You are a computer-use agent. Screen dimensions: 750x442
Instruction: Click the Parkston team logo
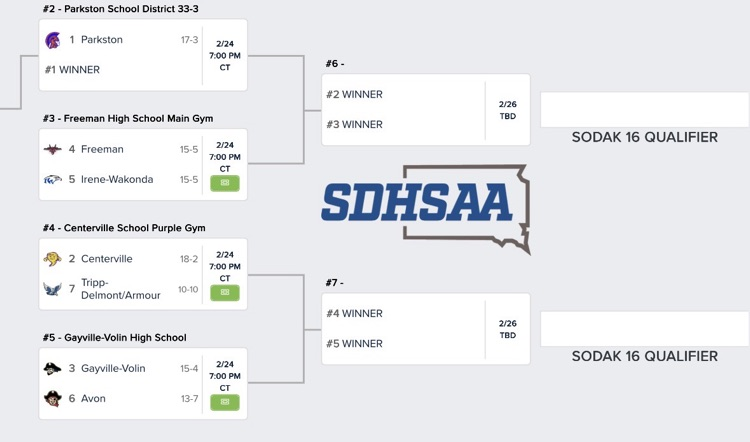pos(53,40)
